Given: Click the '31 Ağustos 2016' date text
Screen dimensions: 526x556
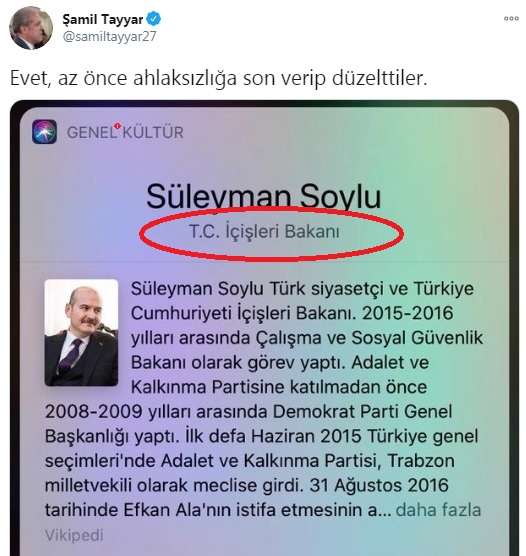Looking at the screenshot, I should point(379,485).
